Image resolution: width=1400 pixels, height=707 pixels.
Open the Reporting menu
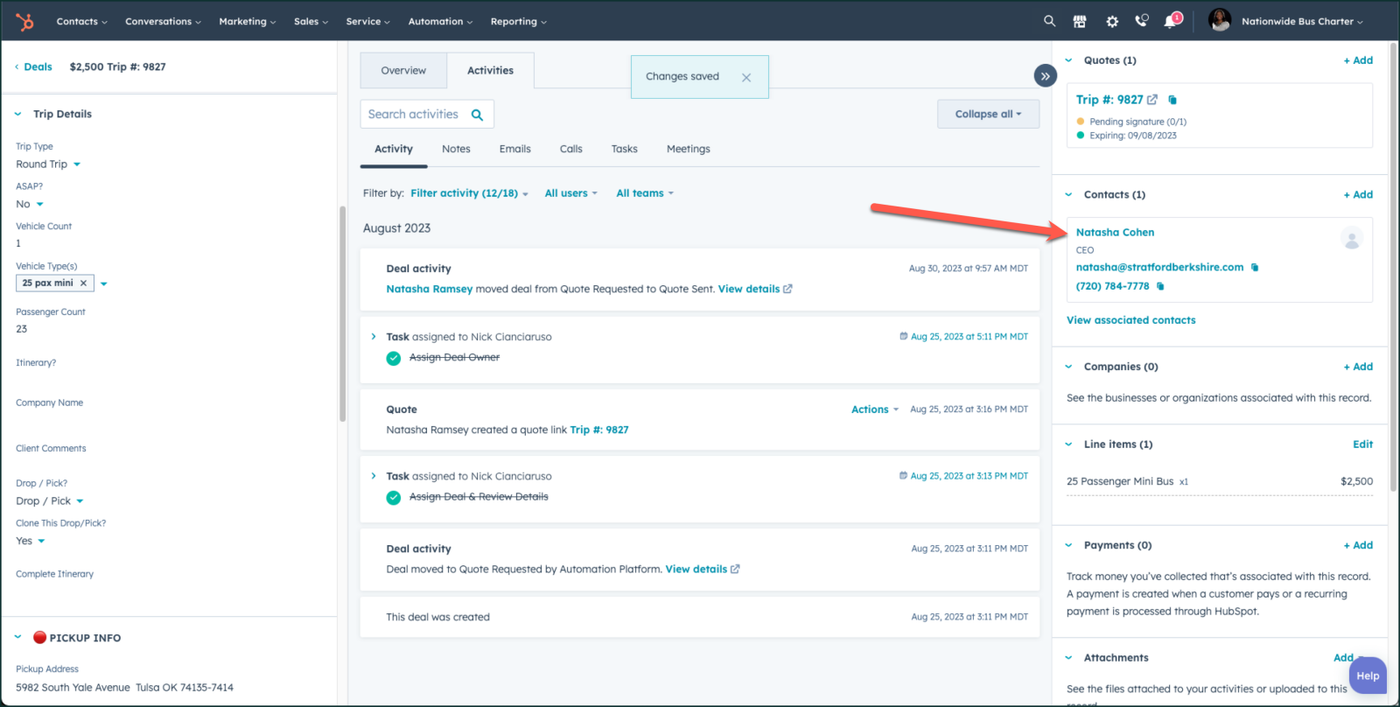(x=518, y=21)
